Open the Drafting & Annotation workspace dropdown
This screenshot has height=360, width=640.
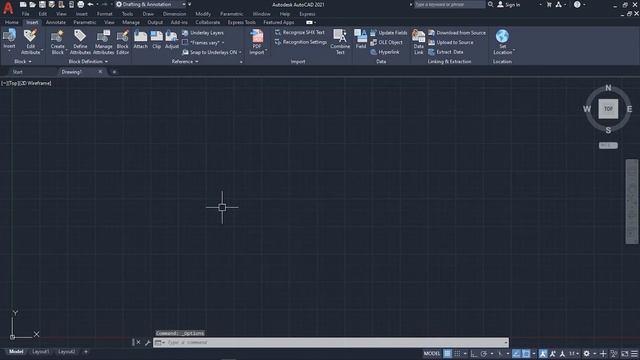tap(151, 4)
